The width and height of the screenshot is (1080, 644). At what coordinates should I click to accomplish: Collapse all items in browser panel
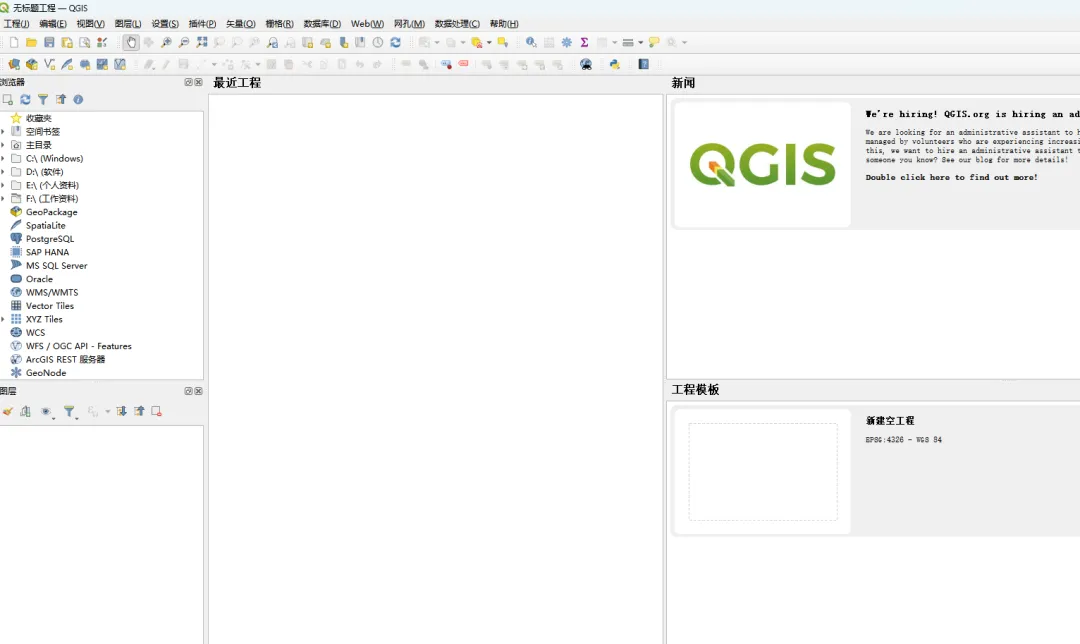tap(61, 100)
